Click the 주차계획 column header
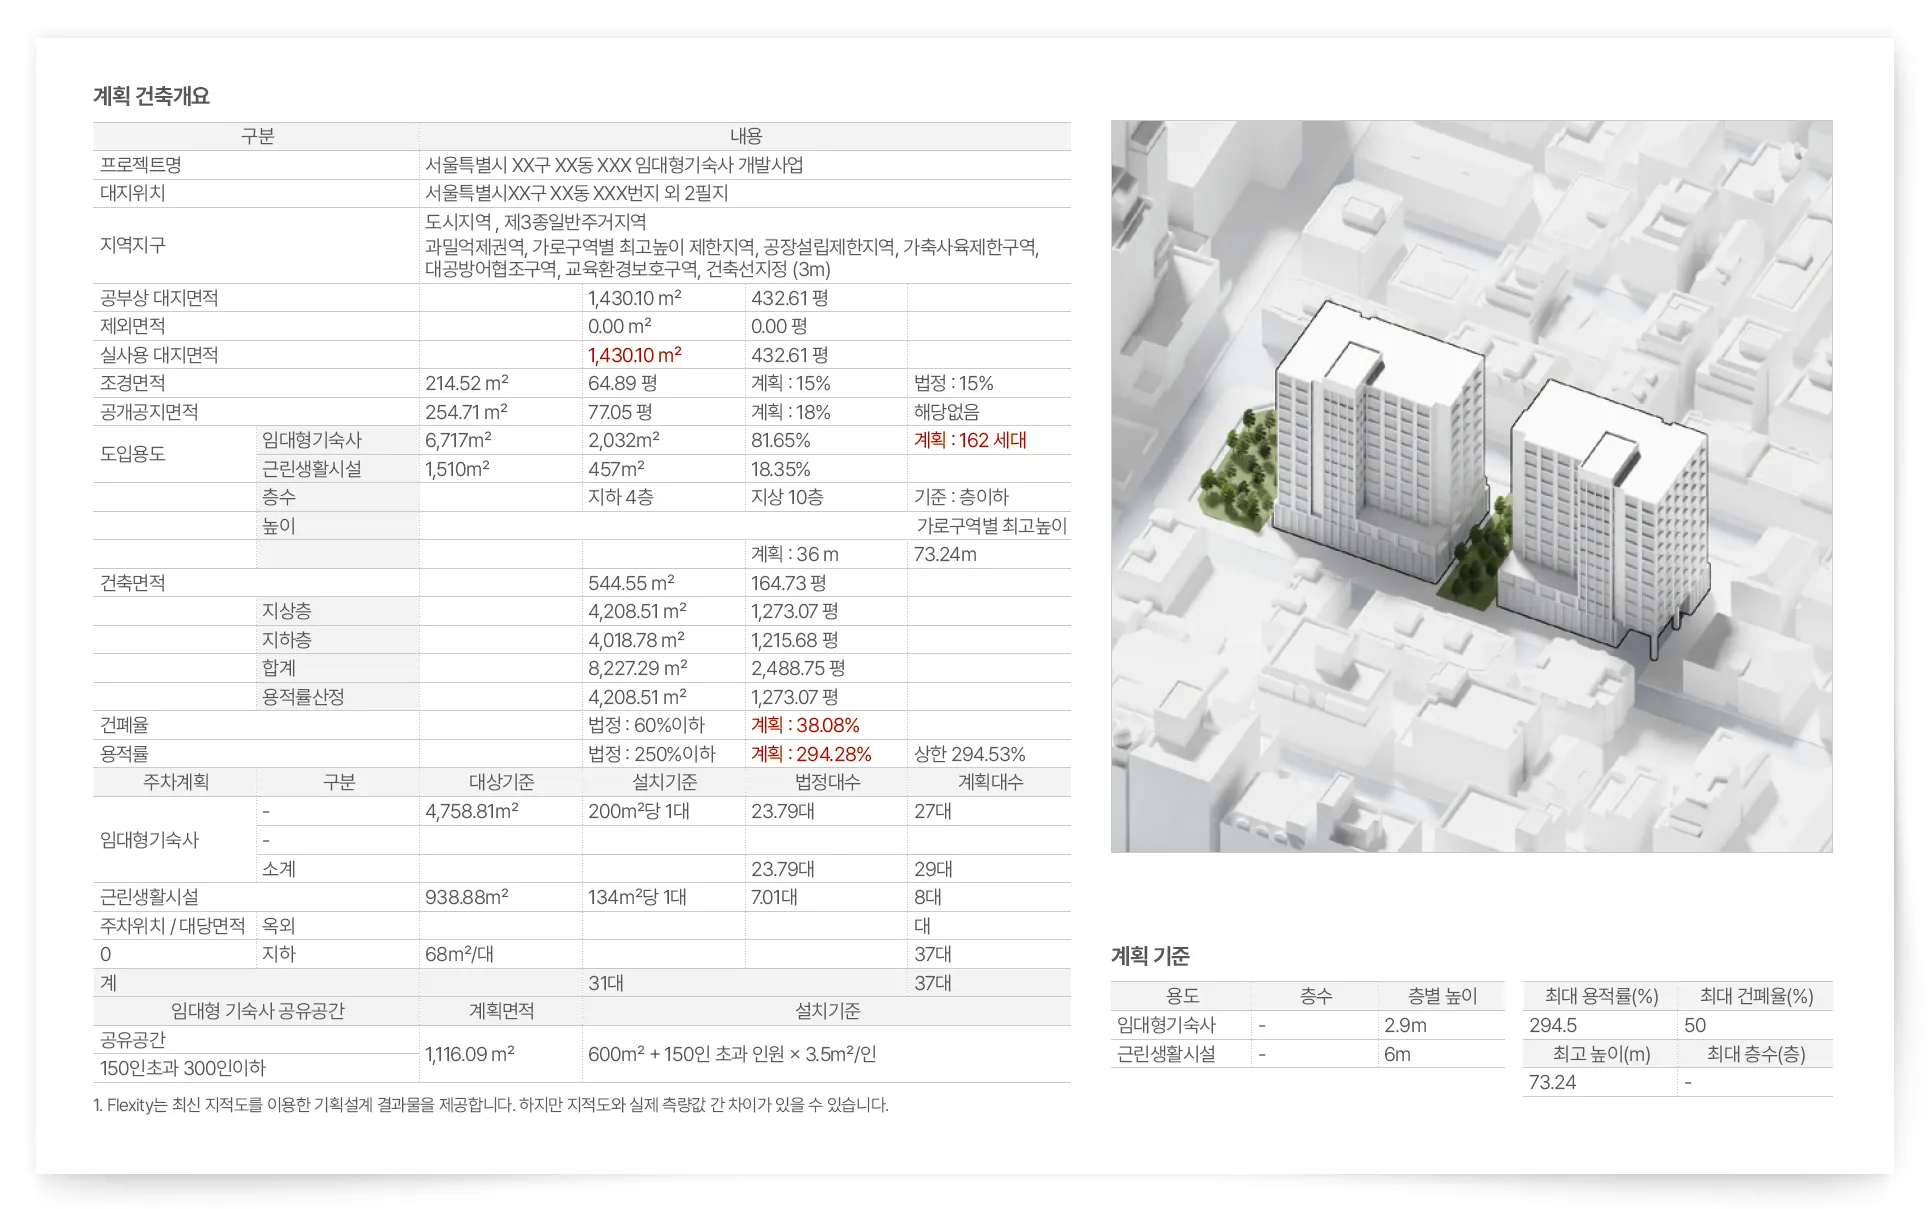This screenshot has width=1932, height=1209. (x=176, y=782)
